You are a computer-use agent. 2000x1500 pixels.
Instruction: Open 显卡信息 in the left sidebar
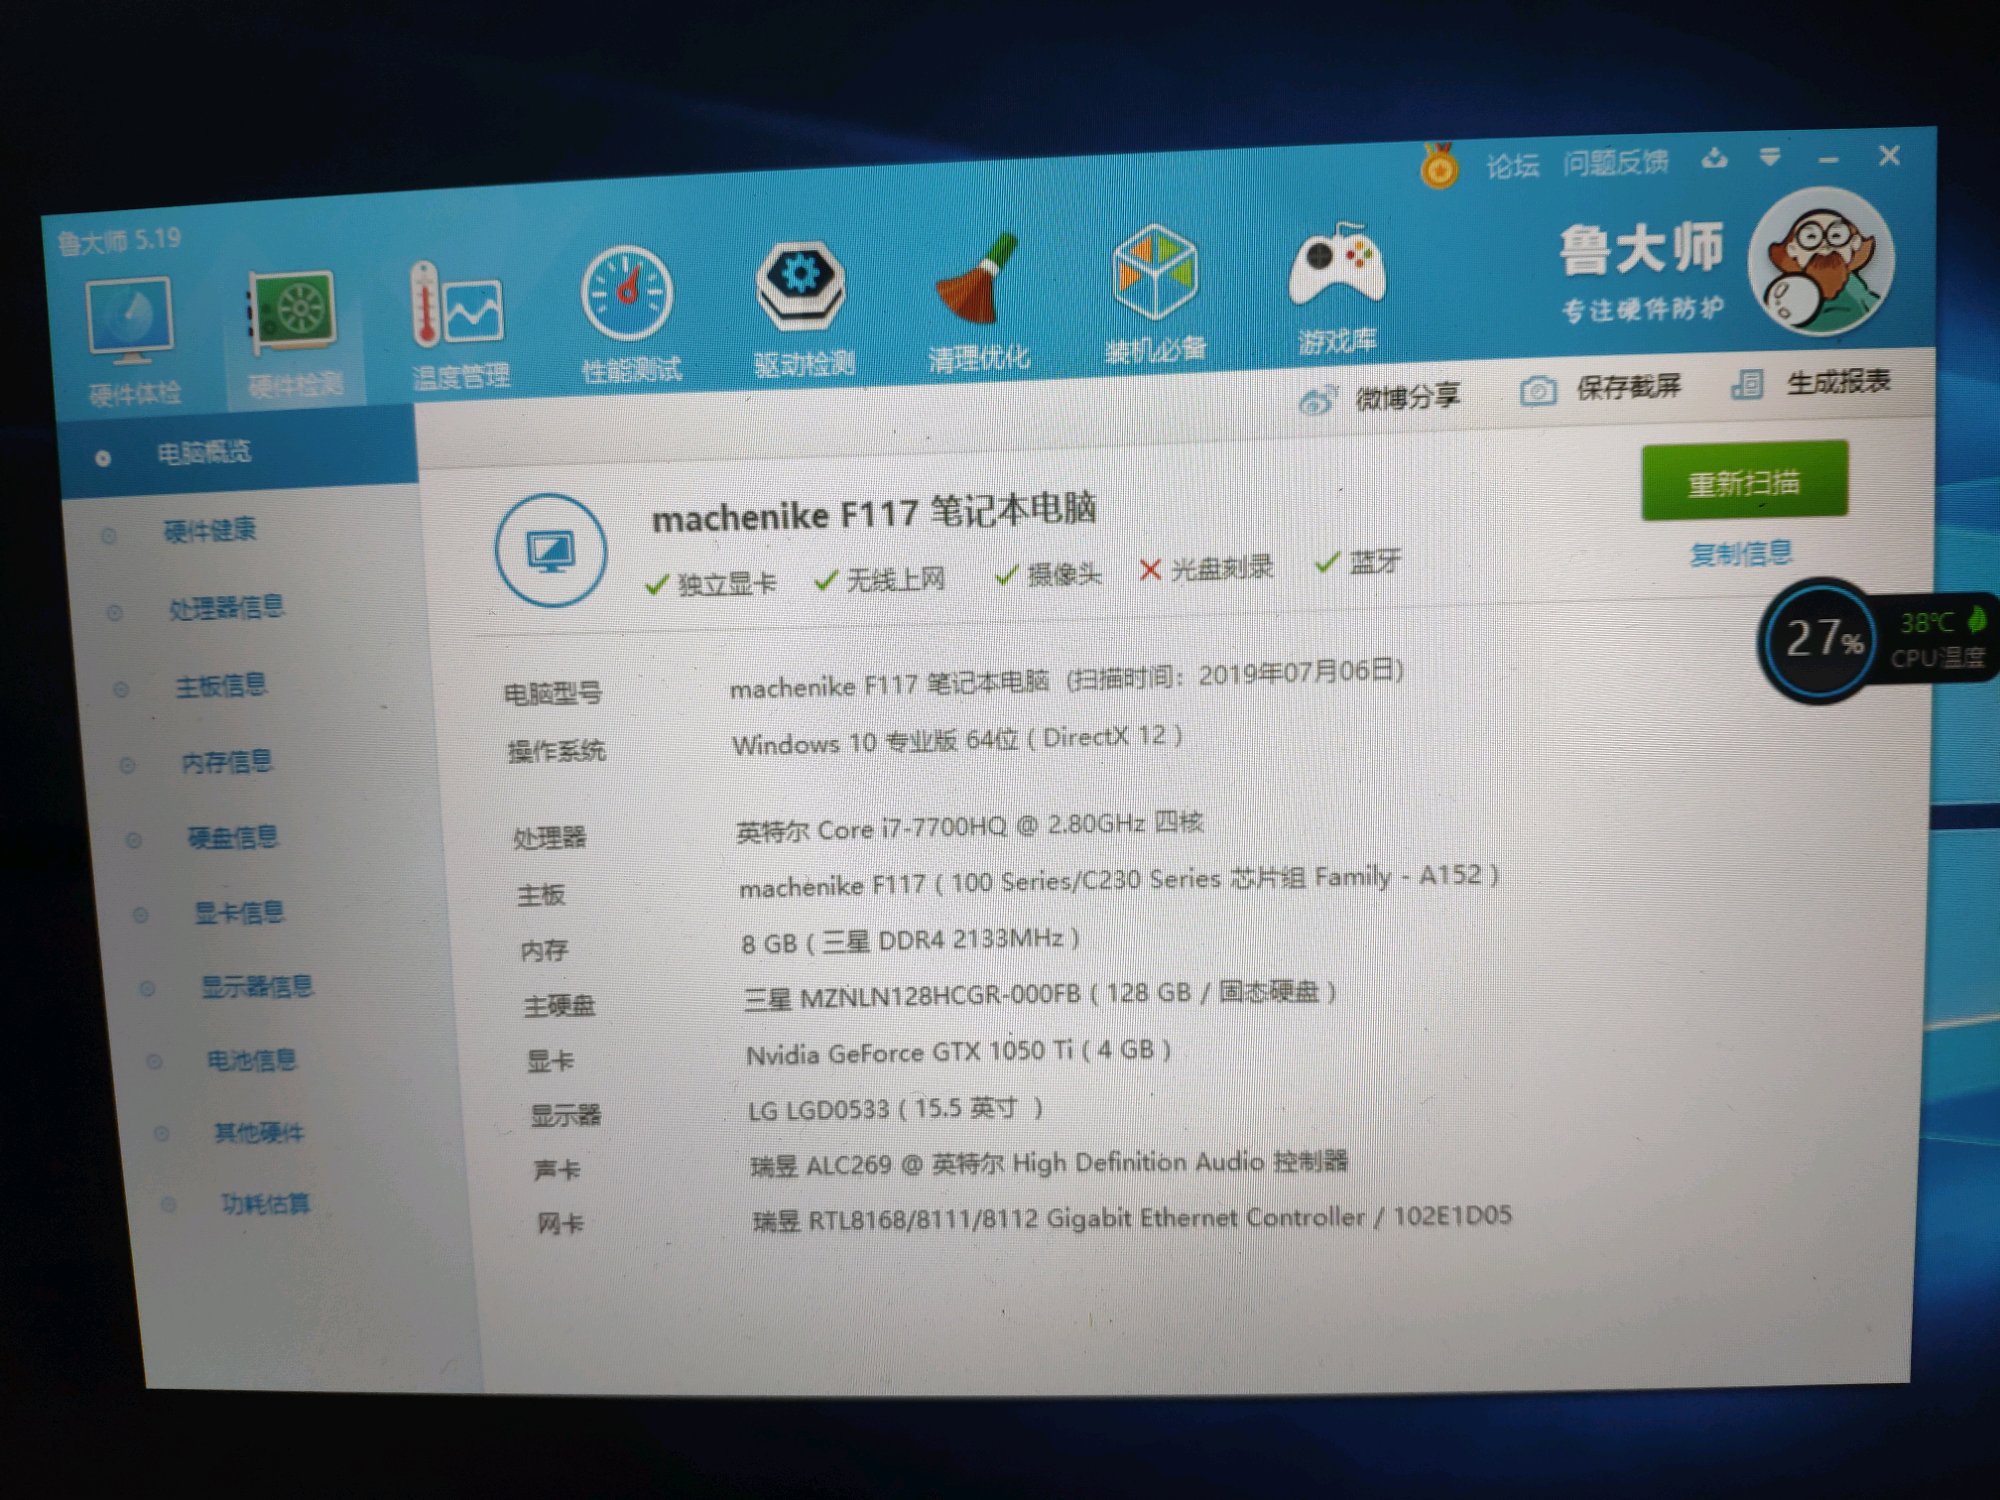point(238,912)
